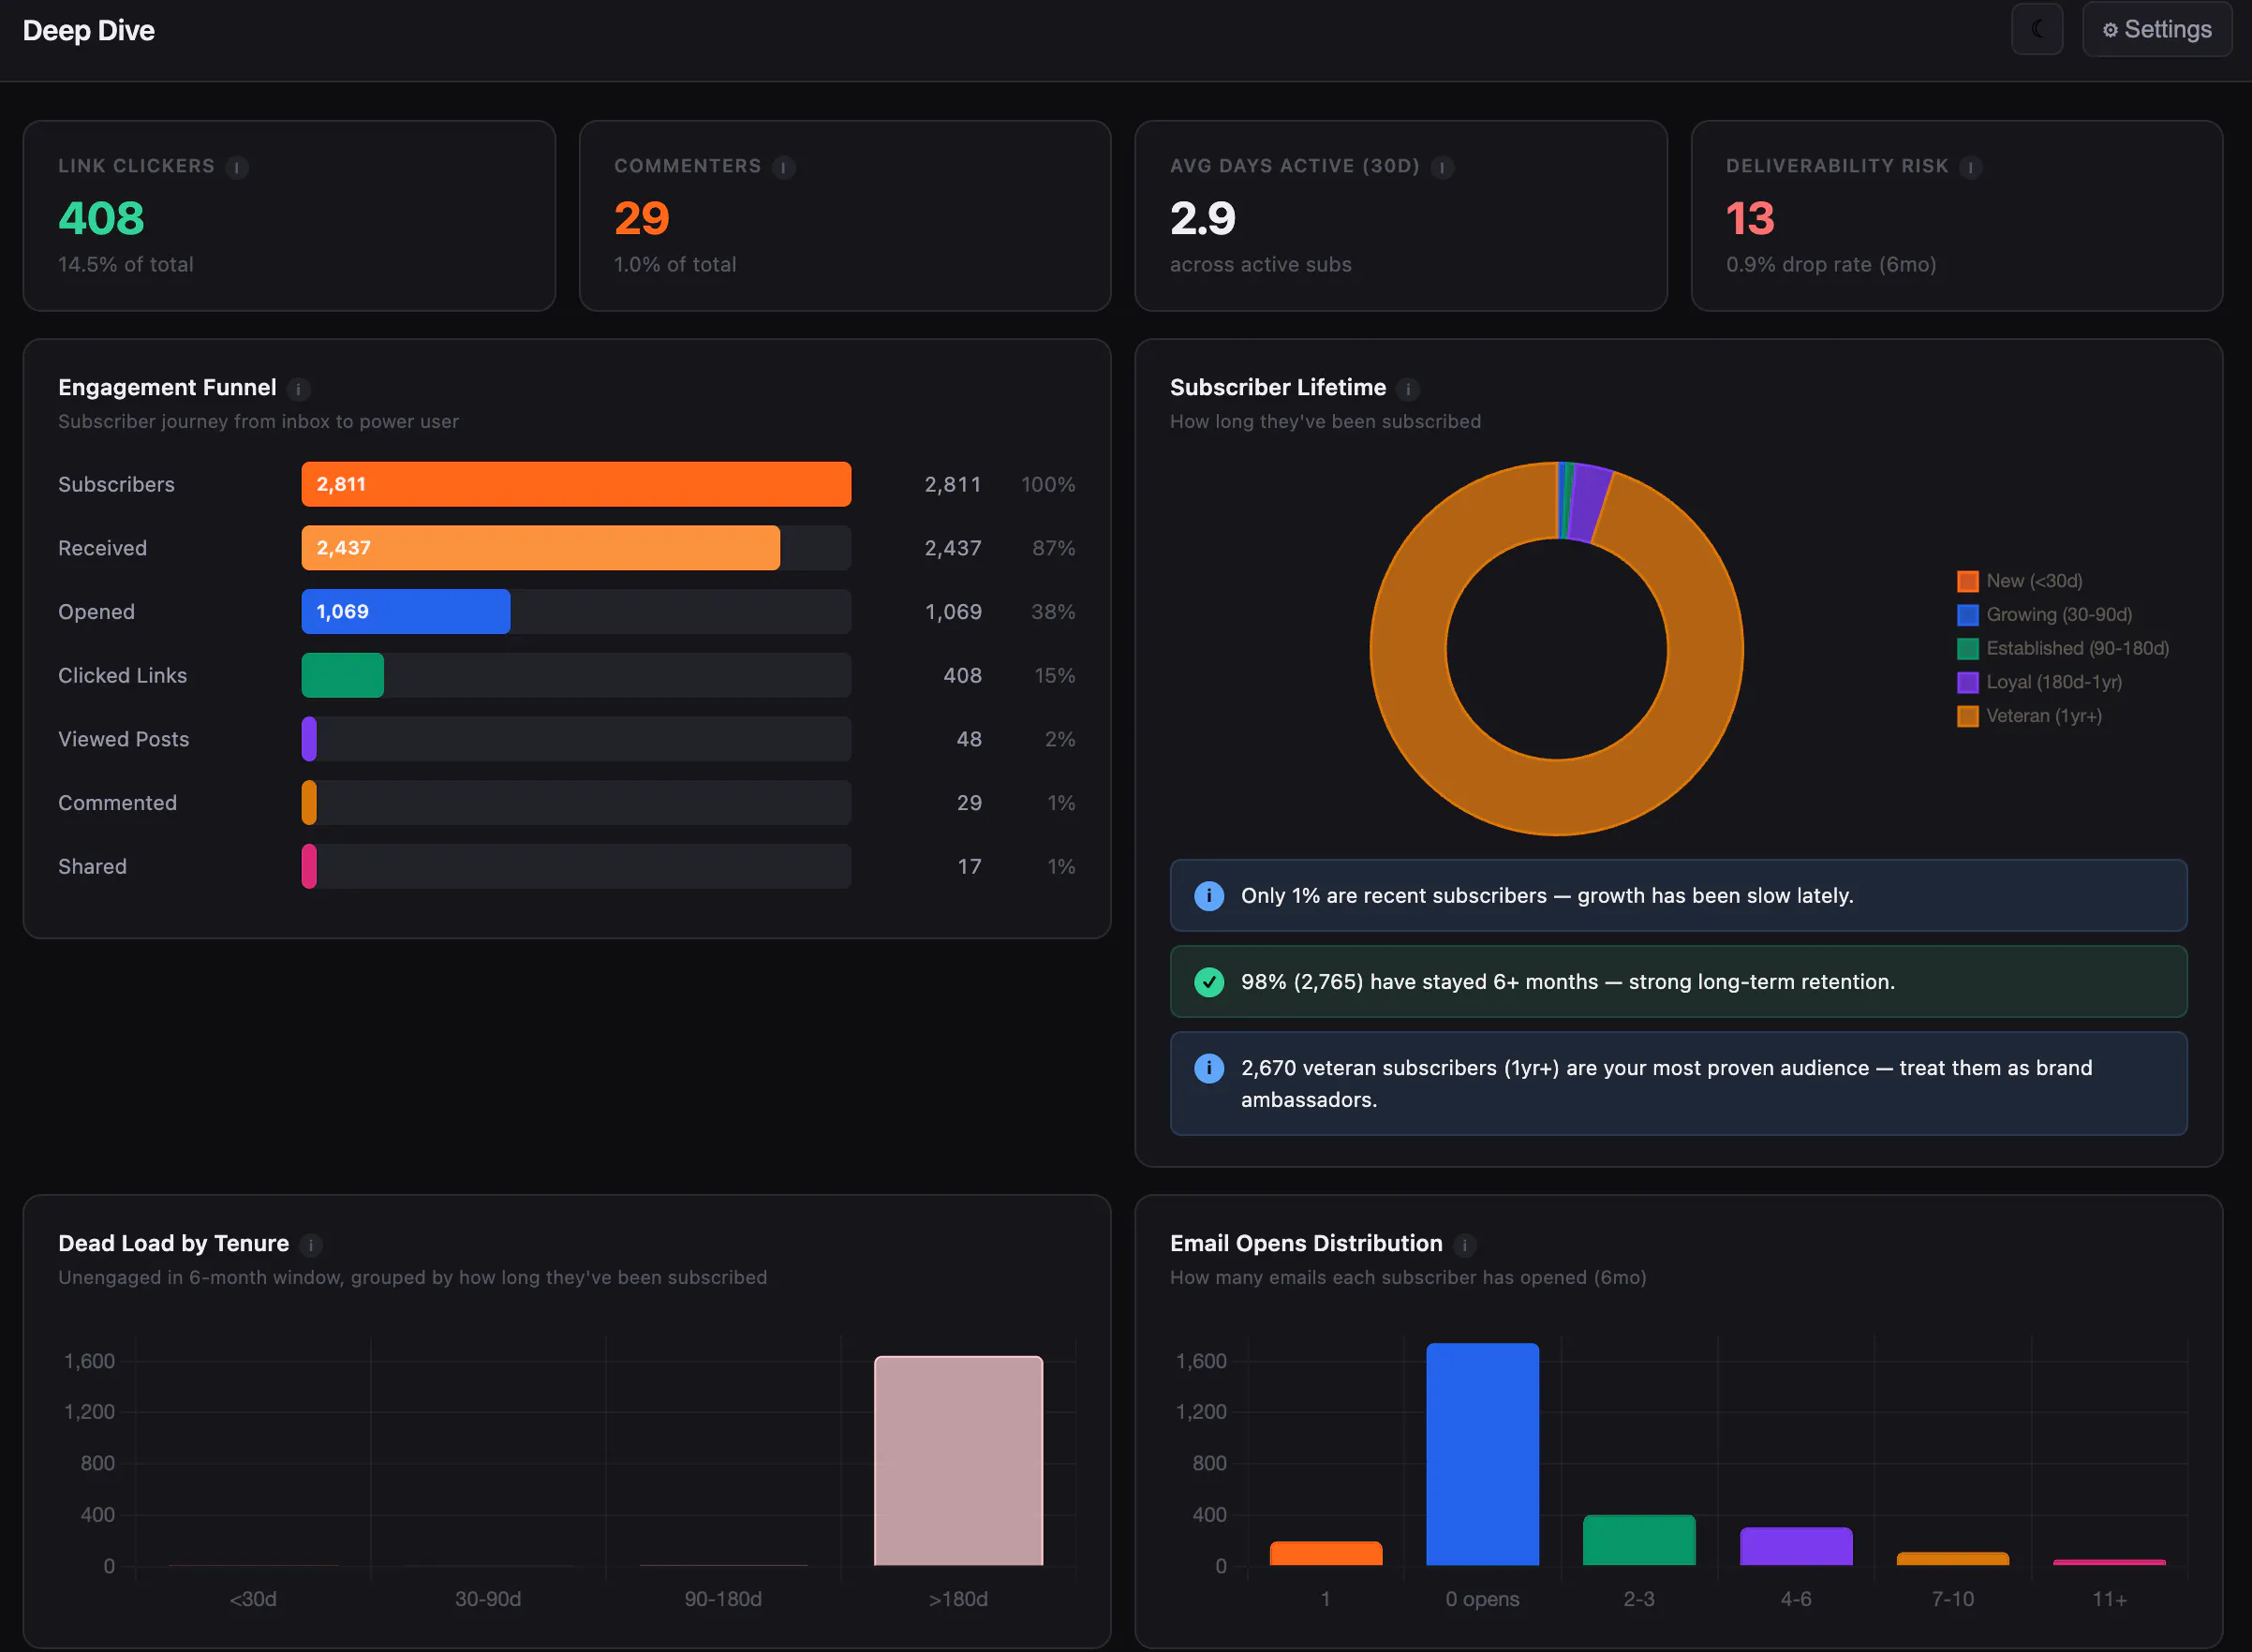Click the 'Only 1% are recent subscribers' message
Viewport: 2252px width, 1652px height.
(1547, 896)
